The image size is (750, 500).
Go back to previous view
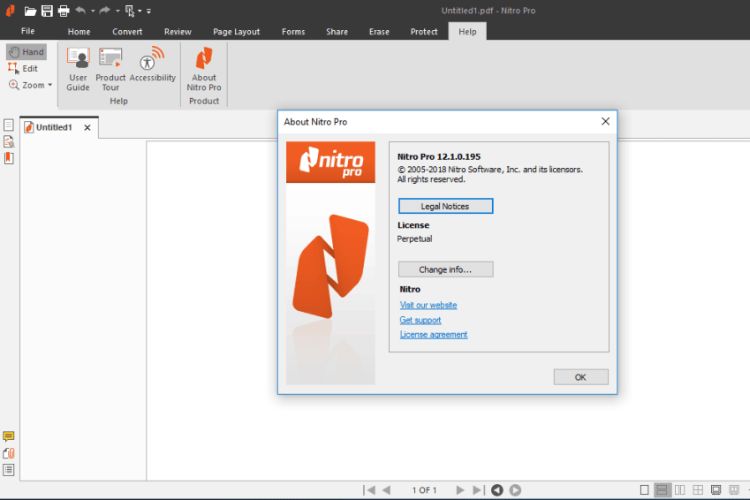click(497, 490)
